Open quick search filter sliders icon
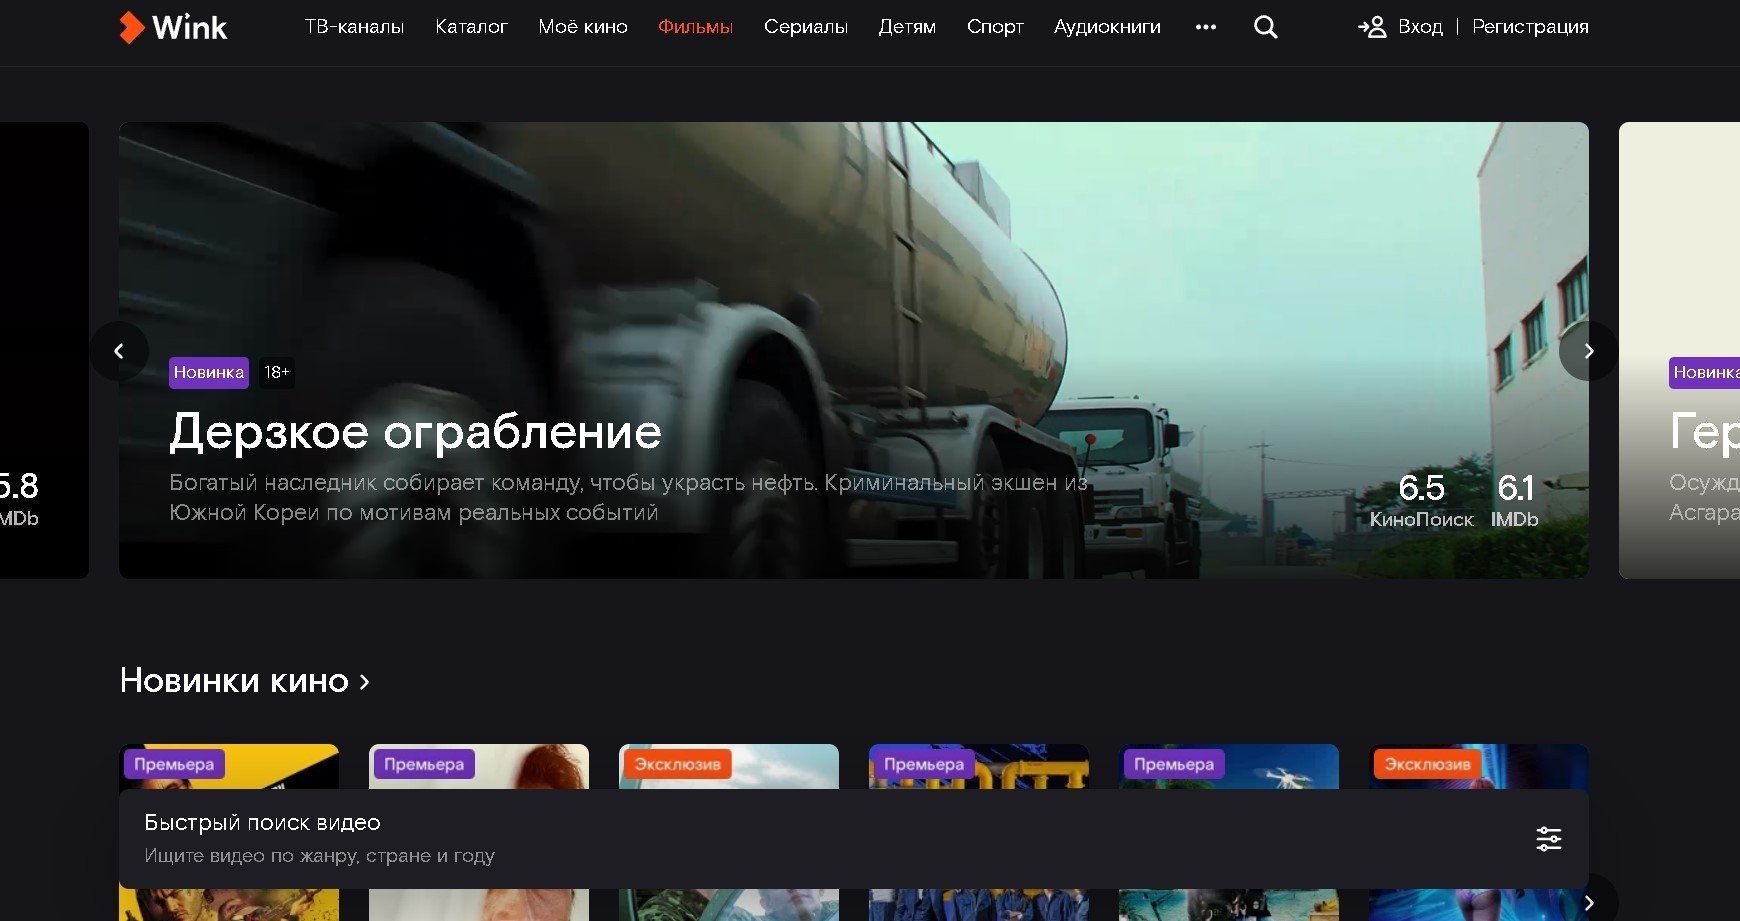This screenshot has width=1740, height=921. coord(1548,839)
